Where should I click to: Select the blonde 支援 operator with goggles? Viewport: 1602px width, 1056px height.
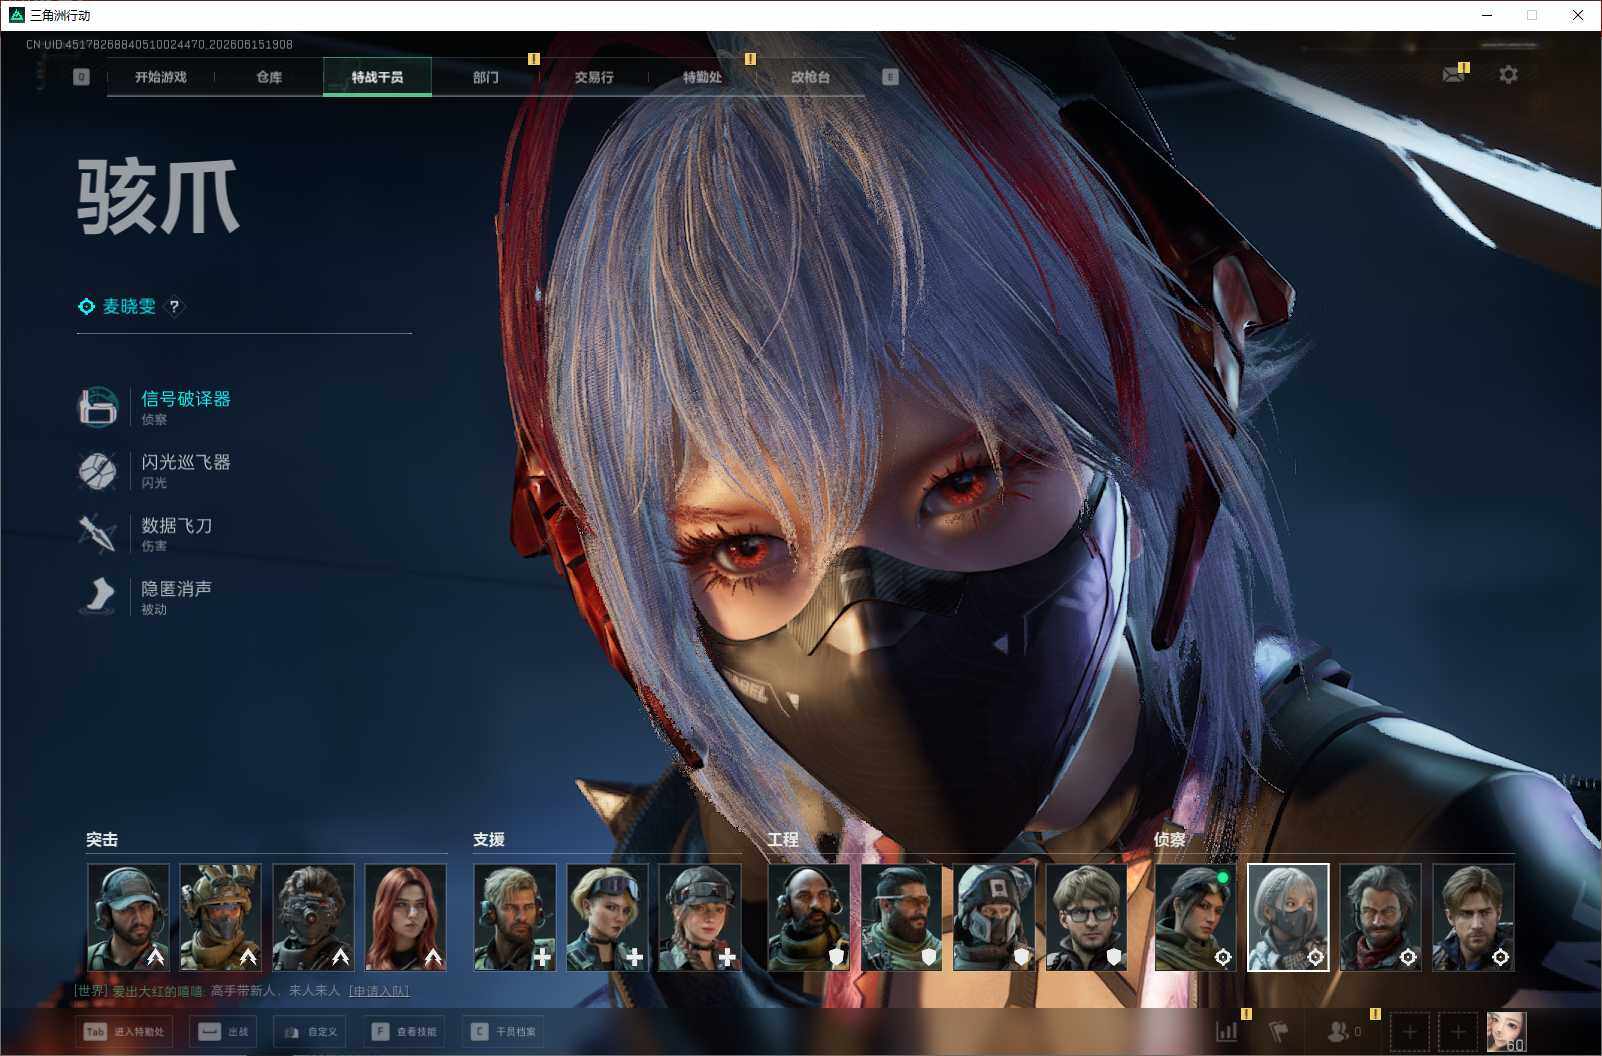607,918
